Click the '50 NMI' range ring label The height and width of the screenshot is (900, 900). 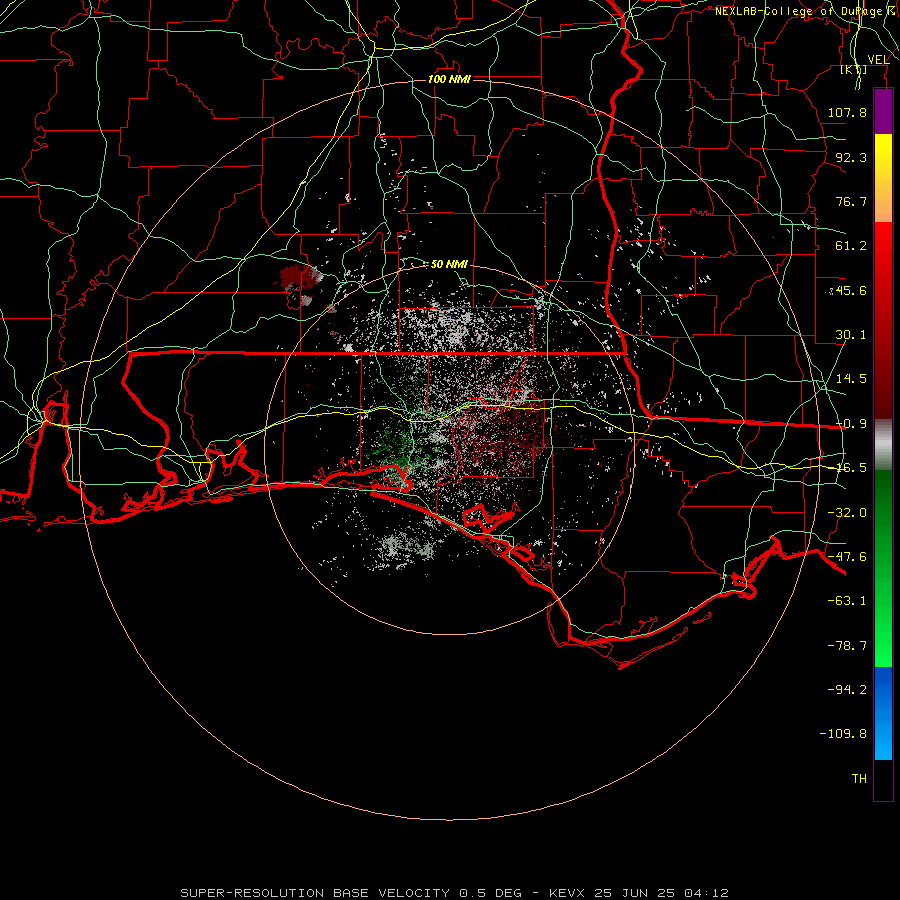click(449, 264)
